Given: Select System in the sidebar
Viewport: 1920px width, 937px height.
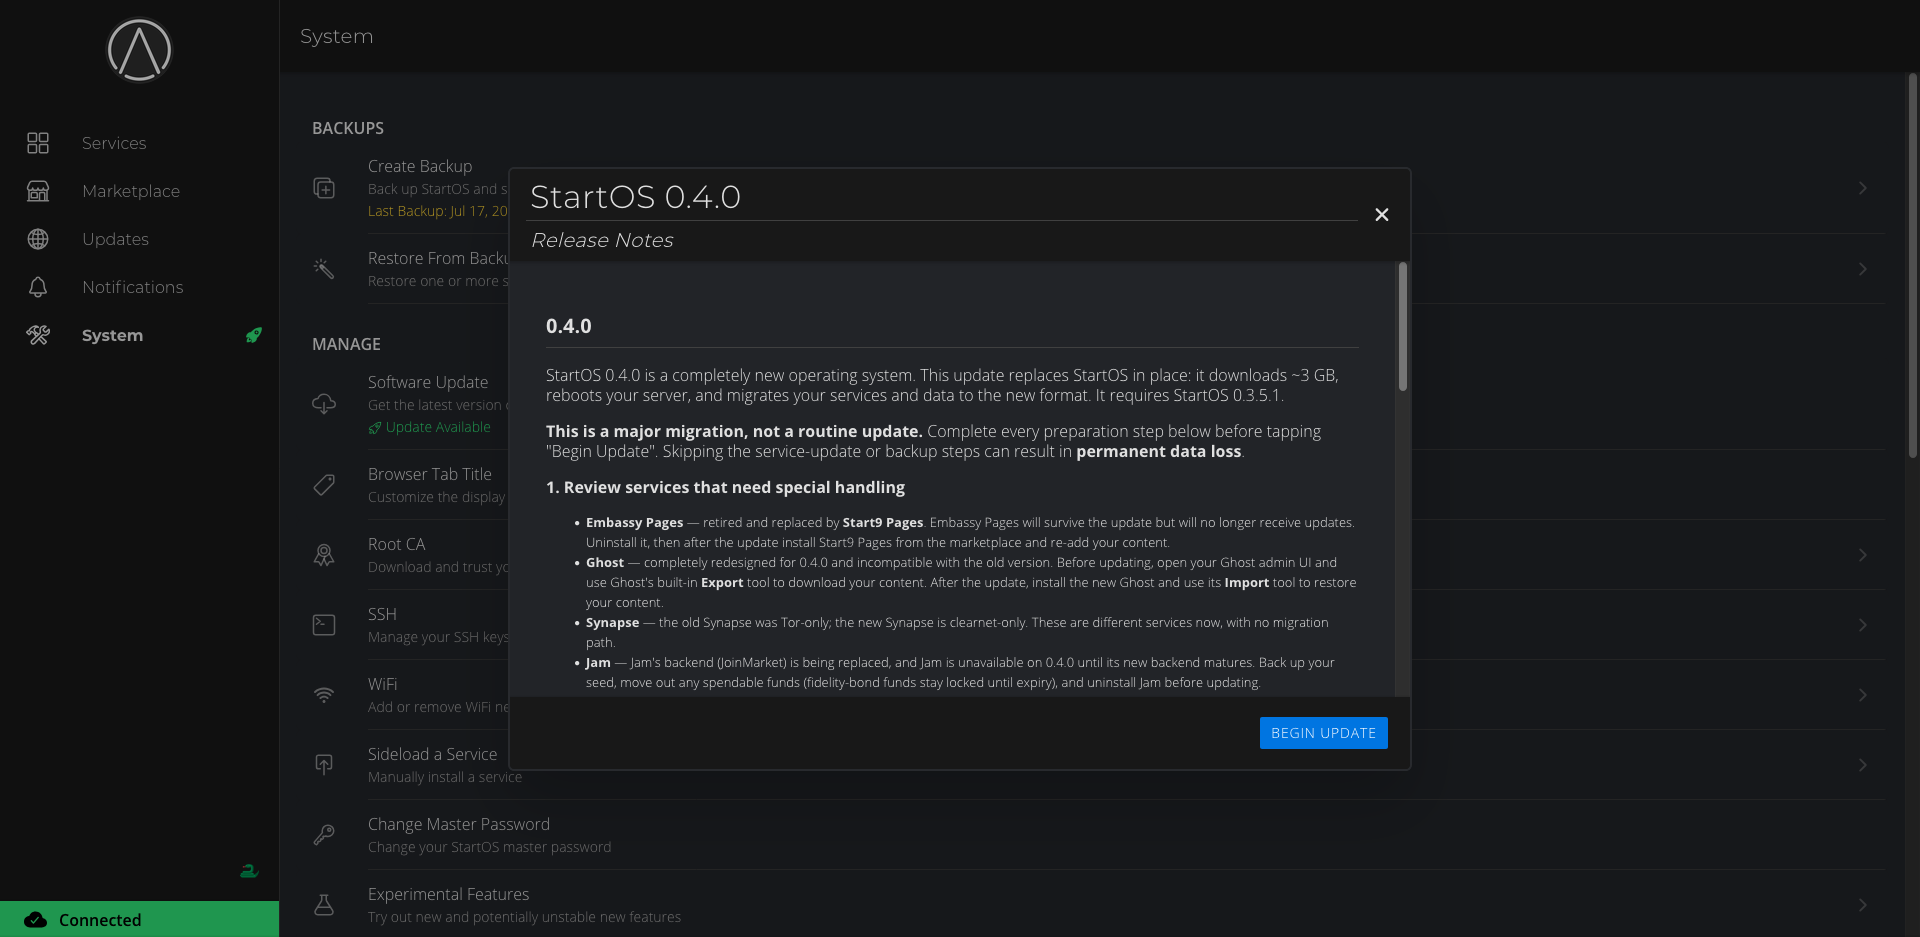Looking at the screenshot, I should tap(112, 335).
